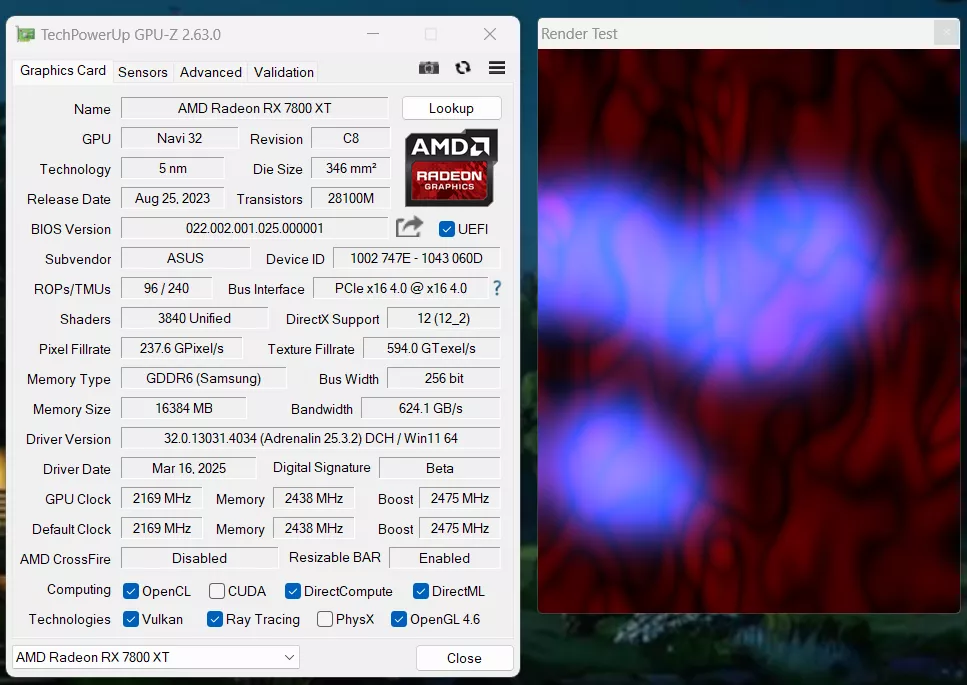Image resolution: width=967 pixels, height=685 pixels.
Task: Toggle the OpenGL 4.6 checkbox
Action: point(399,619)
